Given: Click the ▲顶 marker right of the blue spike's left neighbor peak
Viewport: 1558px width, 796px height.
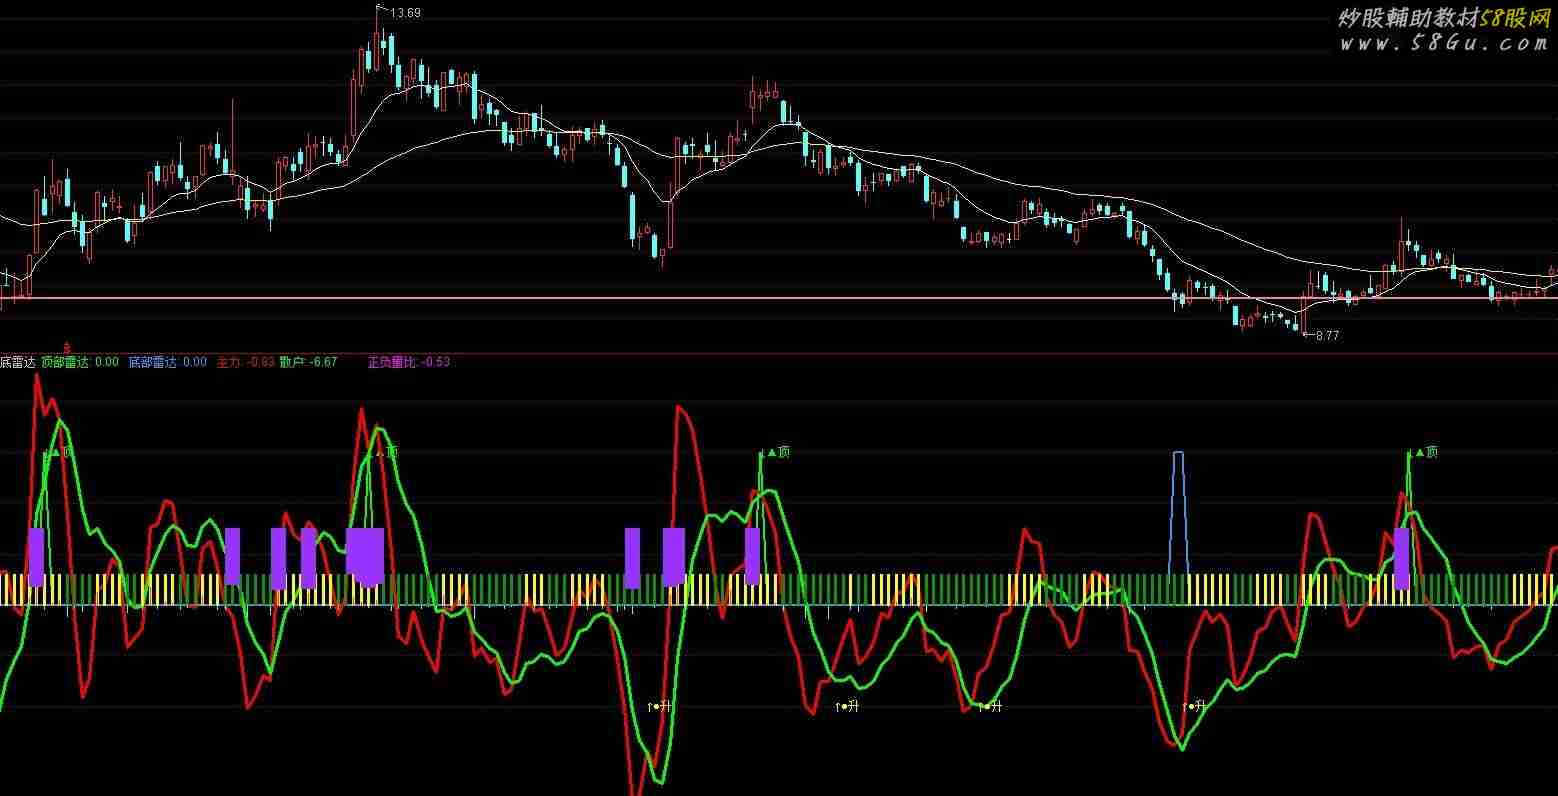Looking at the screenshot, I should click(776, 452).
